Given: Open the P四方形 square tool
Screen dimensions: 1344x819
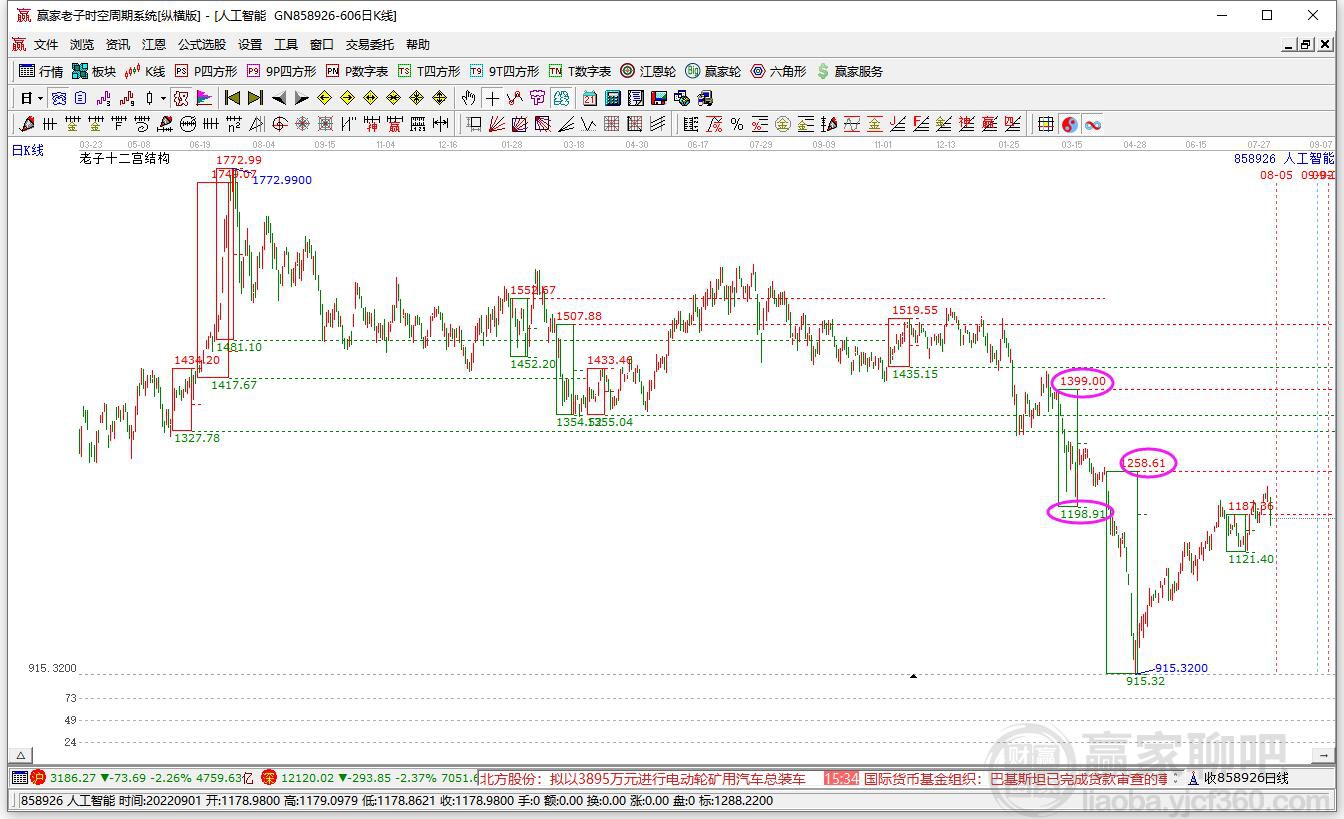Looking at the screenshot, I should click(206, 71).
